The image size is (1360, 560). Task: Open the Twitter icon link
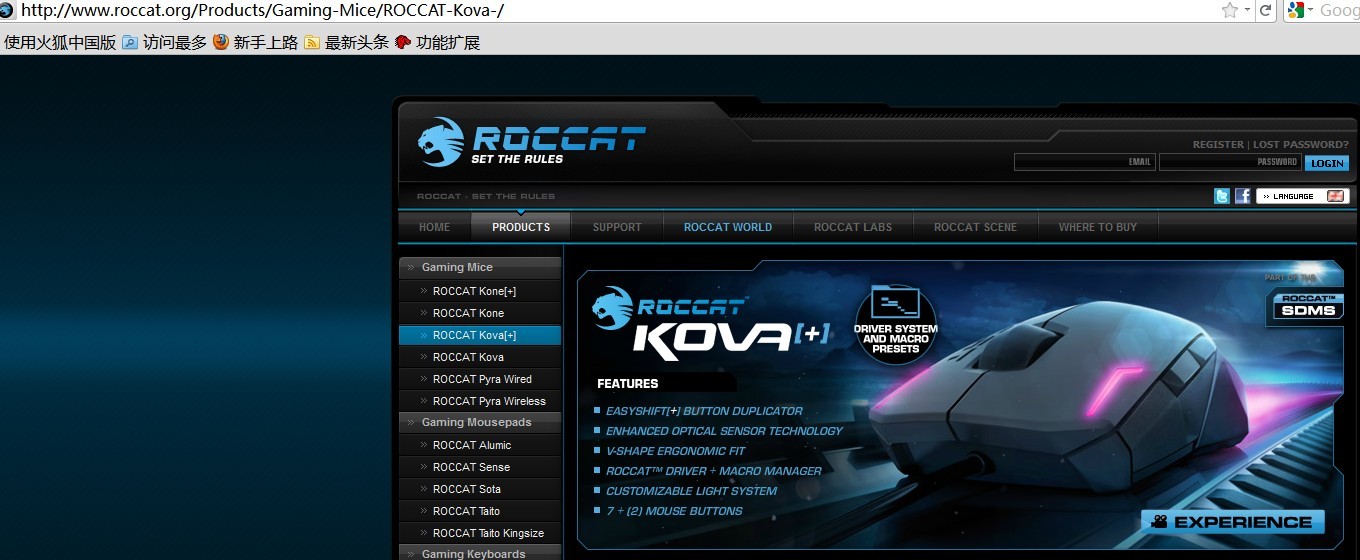[x=1222, y=196]
